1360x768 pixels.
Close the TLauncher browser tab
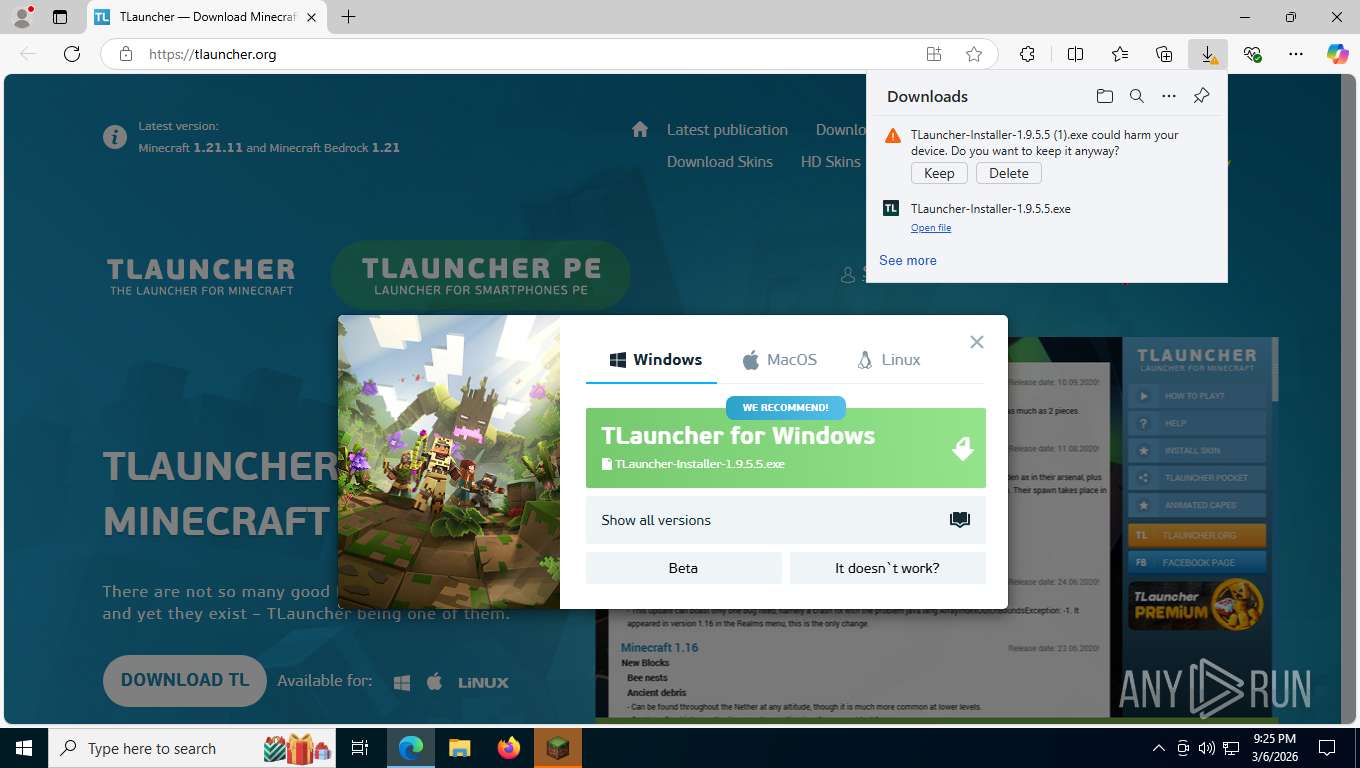tap(312, 17)
